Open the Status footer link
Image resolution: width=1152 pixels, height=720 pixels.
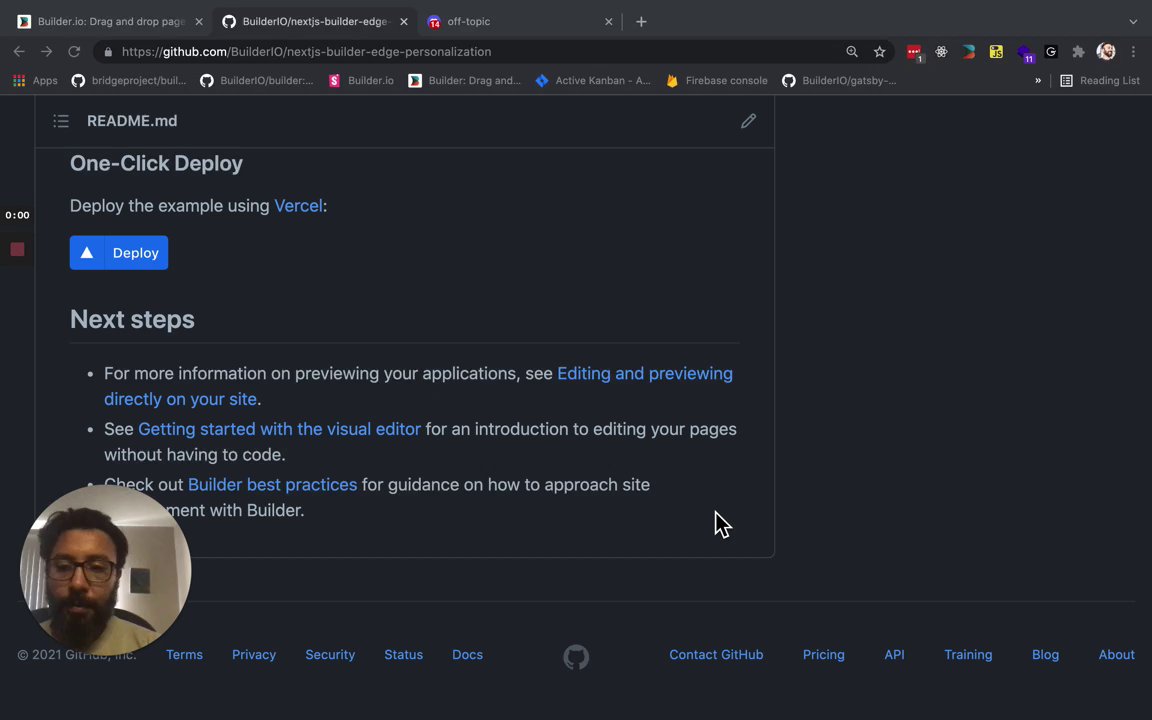403,655
